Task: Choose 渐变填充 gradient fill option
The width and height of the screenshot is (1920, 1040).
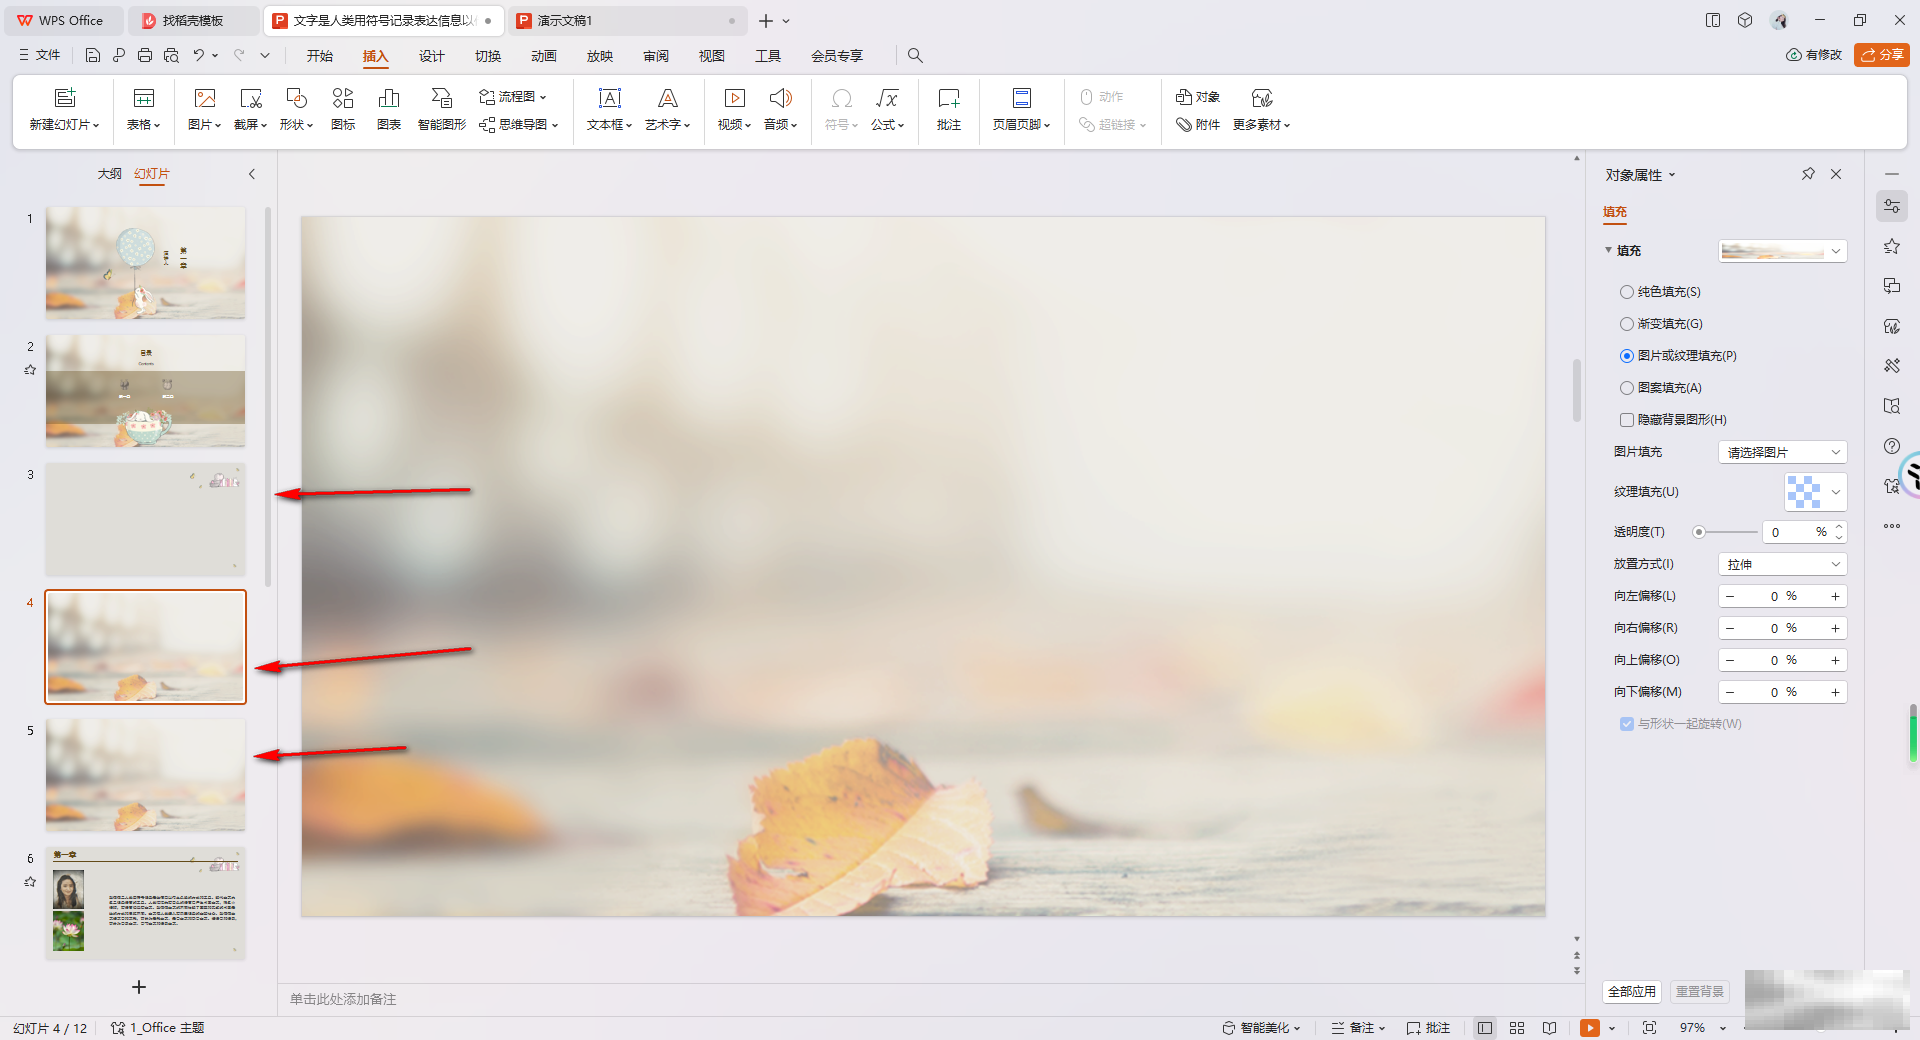Action: (1627, 324)
